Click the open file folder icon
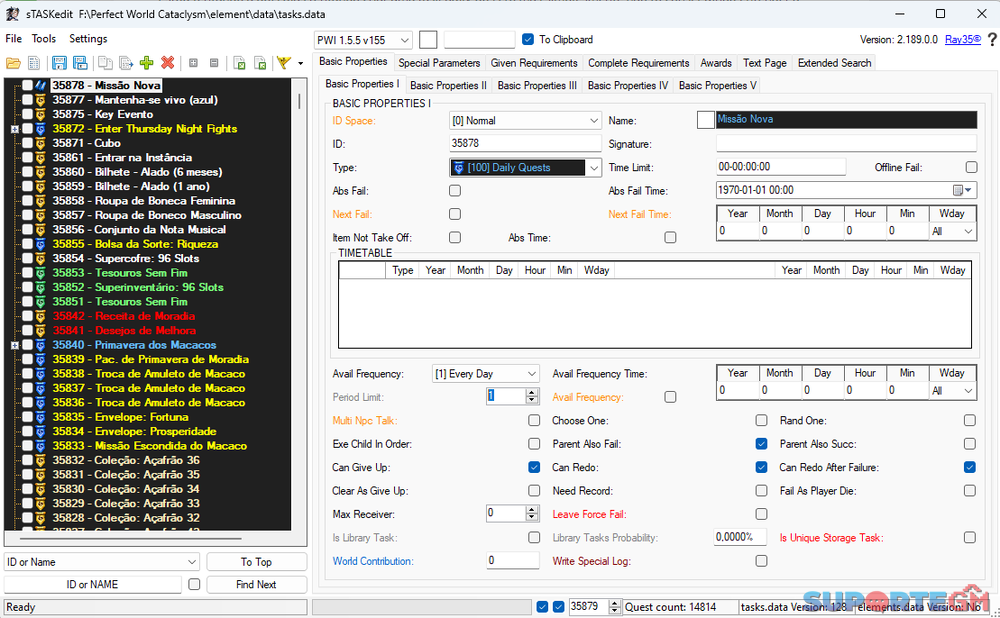The height and width of the screenshot is (618, 1000). [13, 63]
